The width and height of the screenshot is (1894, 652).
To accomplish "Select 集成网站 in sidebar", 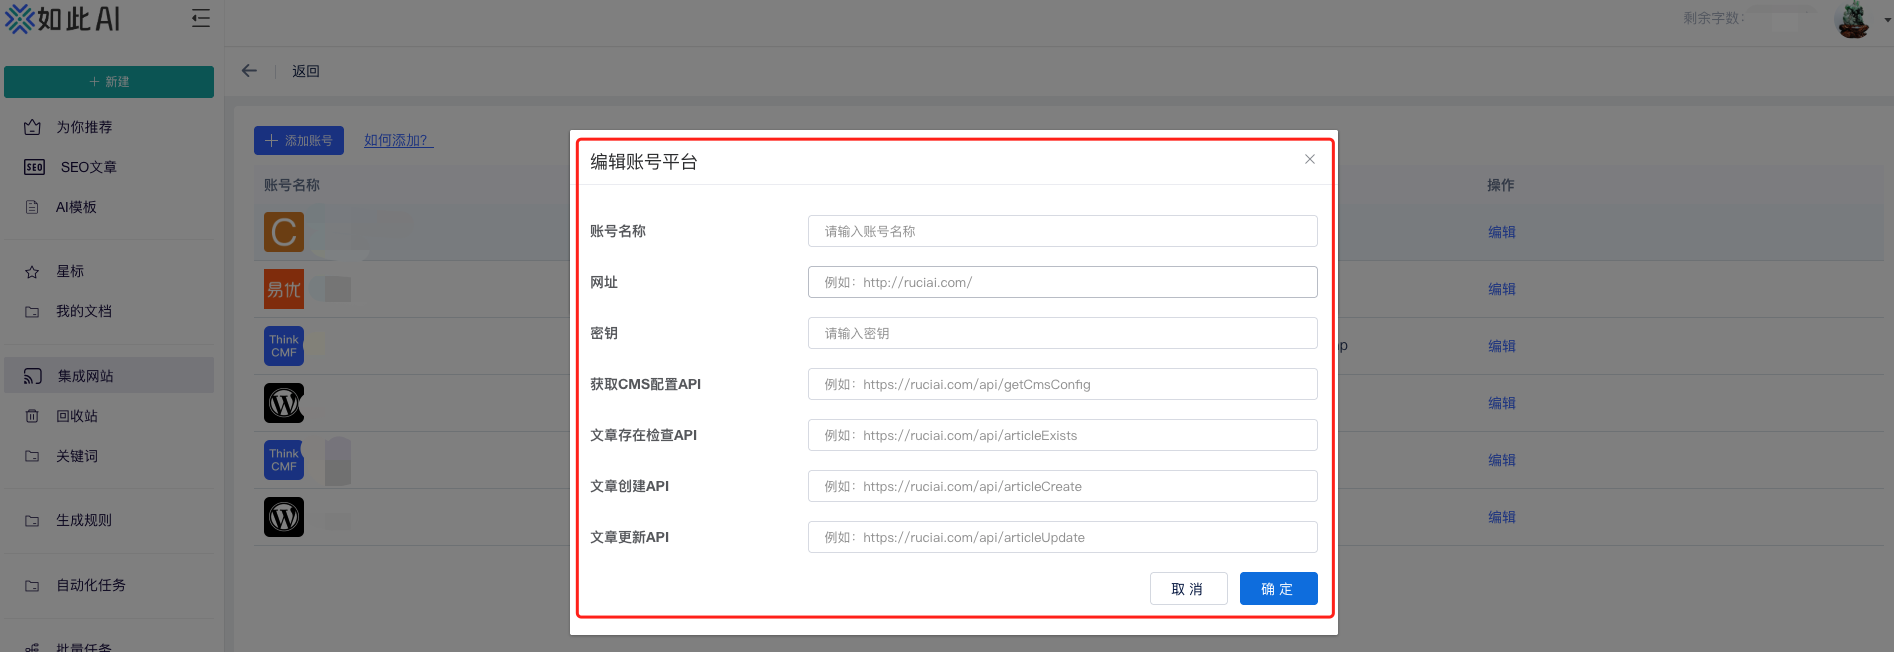I will pos(109,375).
